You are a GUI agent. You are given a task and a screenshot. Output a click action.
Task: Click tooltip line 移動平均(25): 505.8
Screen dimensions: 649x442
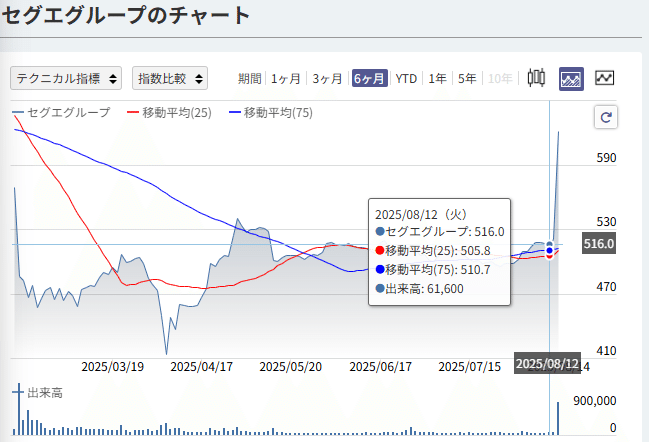pyautogui.click(x=433, y=250)
